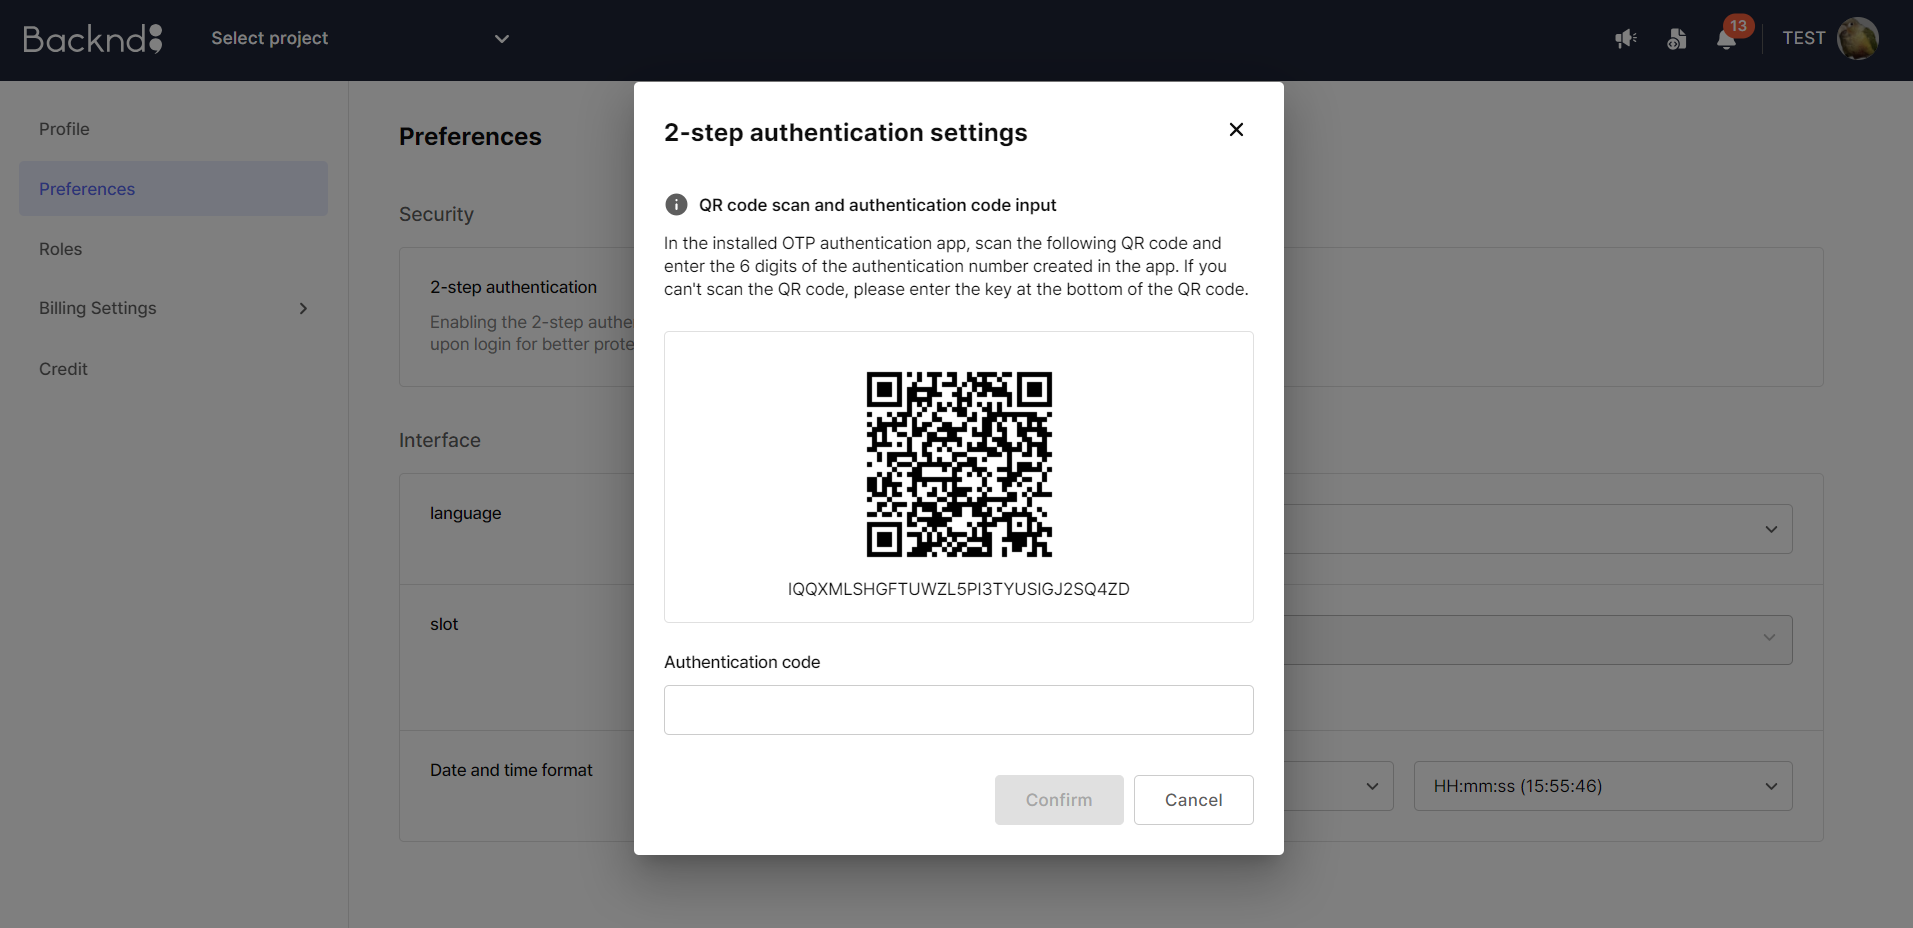This screenshot has width=1913, height=928.
Task: Close the 2-step authentication dialog
Action: coord(1236,130)
